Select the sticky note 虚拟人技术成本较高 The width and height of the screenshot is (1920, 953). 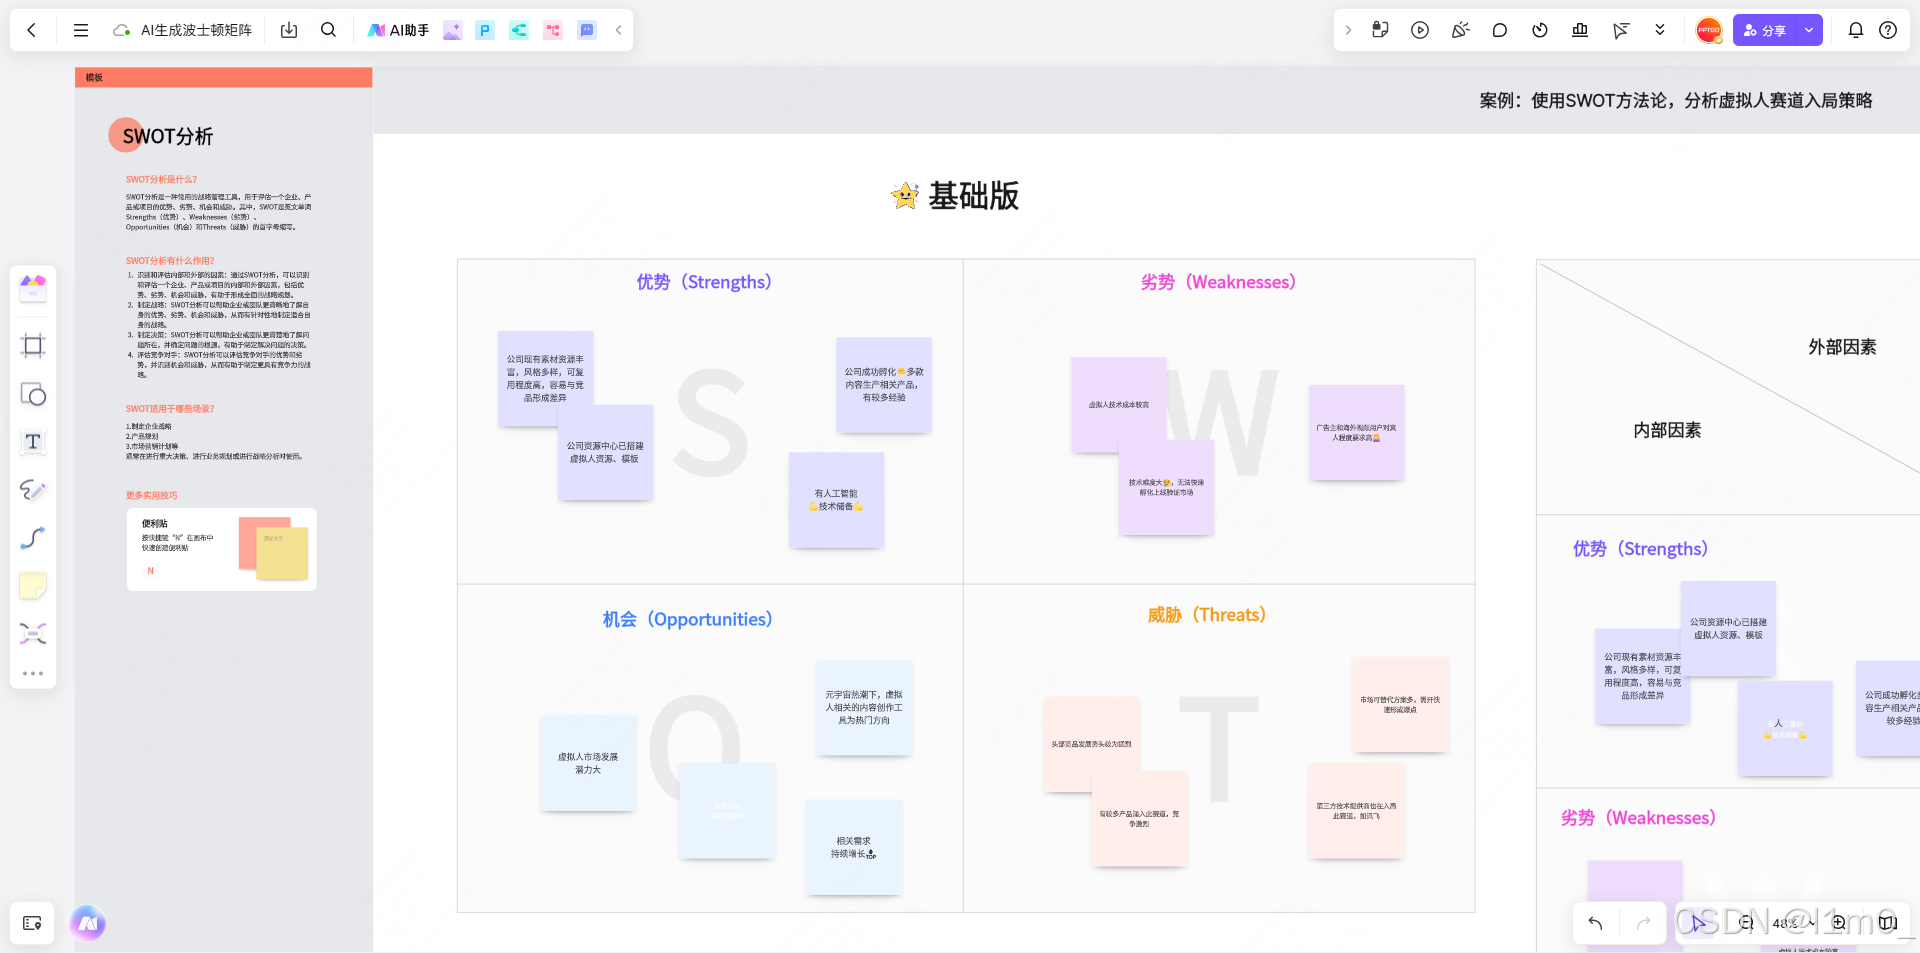[1118, 404]
